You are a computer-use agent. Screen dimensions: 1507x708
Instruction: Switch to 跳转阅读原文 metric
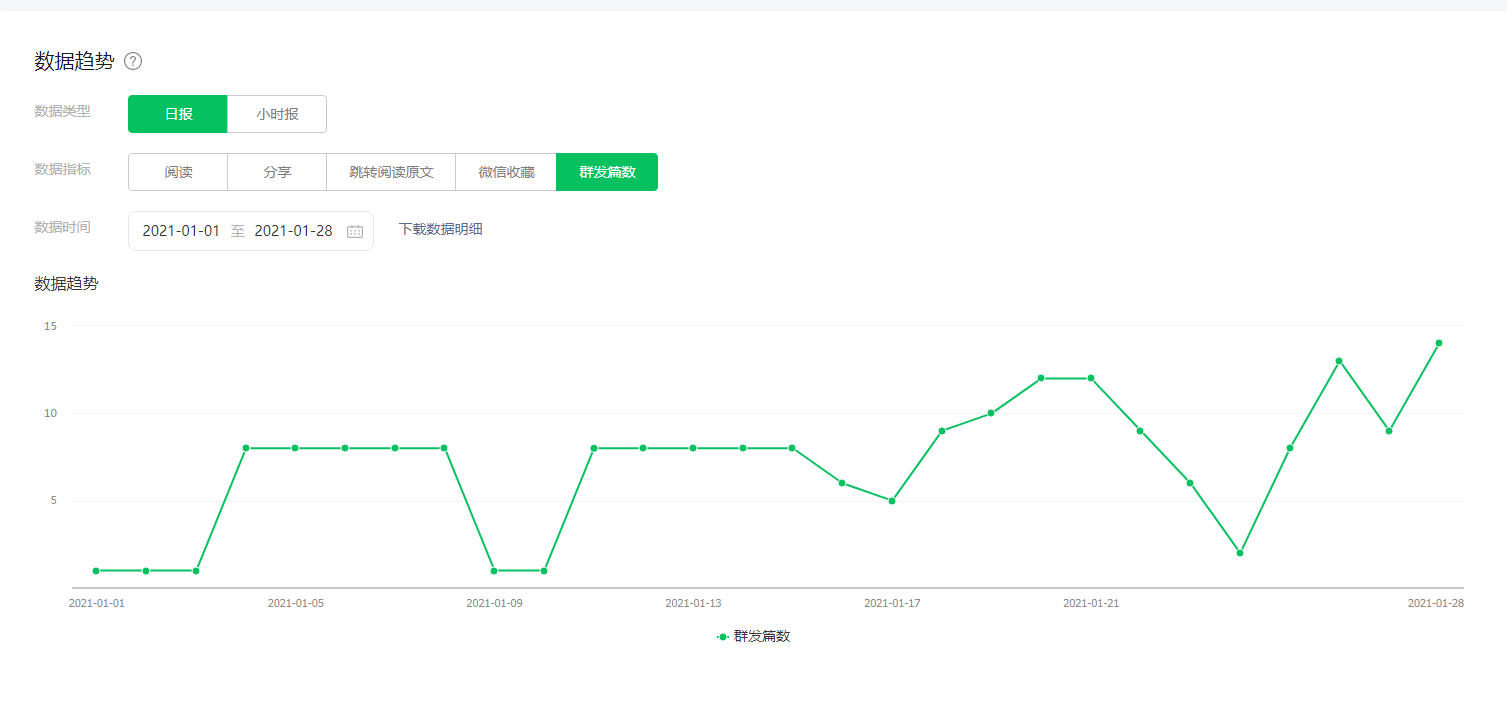391,172
